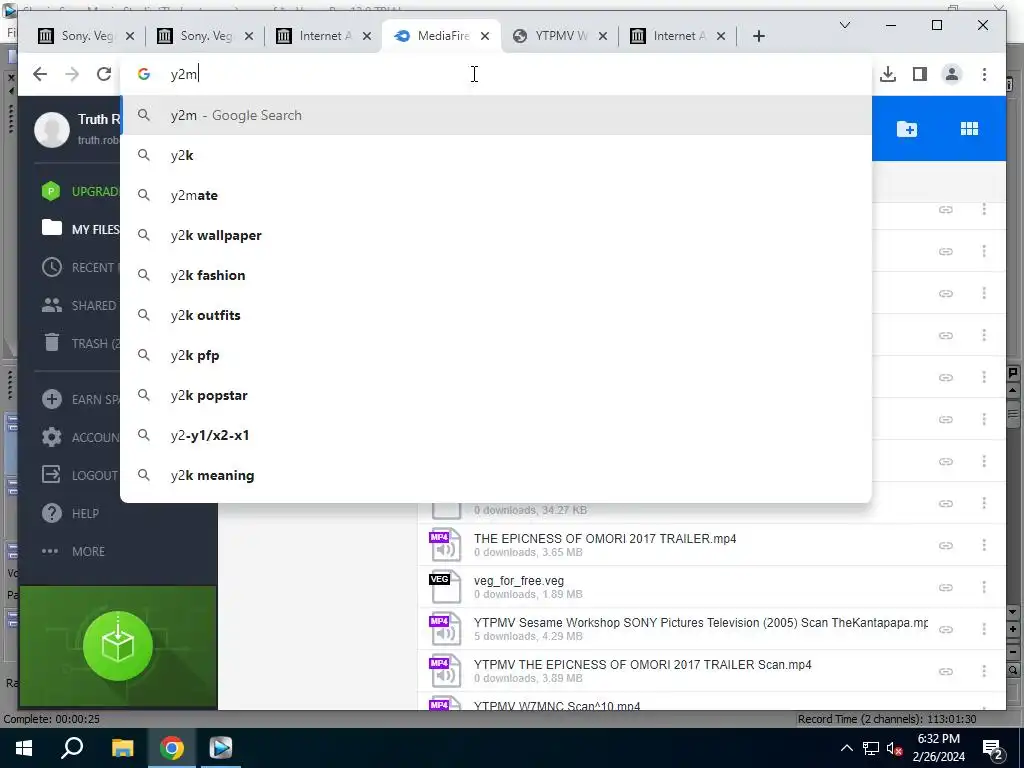Copy link for YTPMV Sesame Workshop file
The image size is (1024, 768).
(945, 629)
